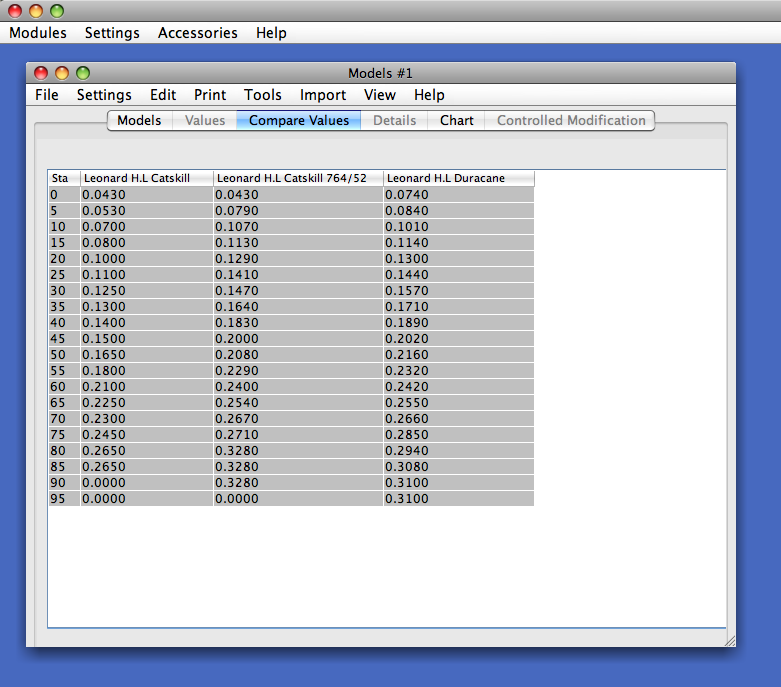Click the main application yellow minimize button
The image size is (781, 687).
(x=36, y=10)
